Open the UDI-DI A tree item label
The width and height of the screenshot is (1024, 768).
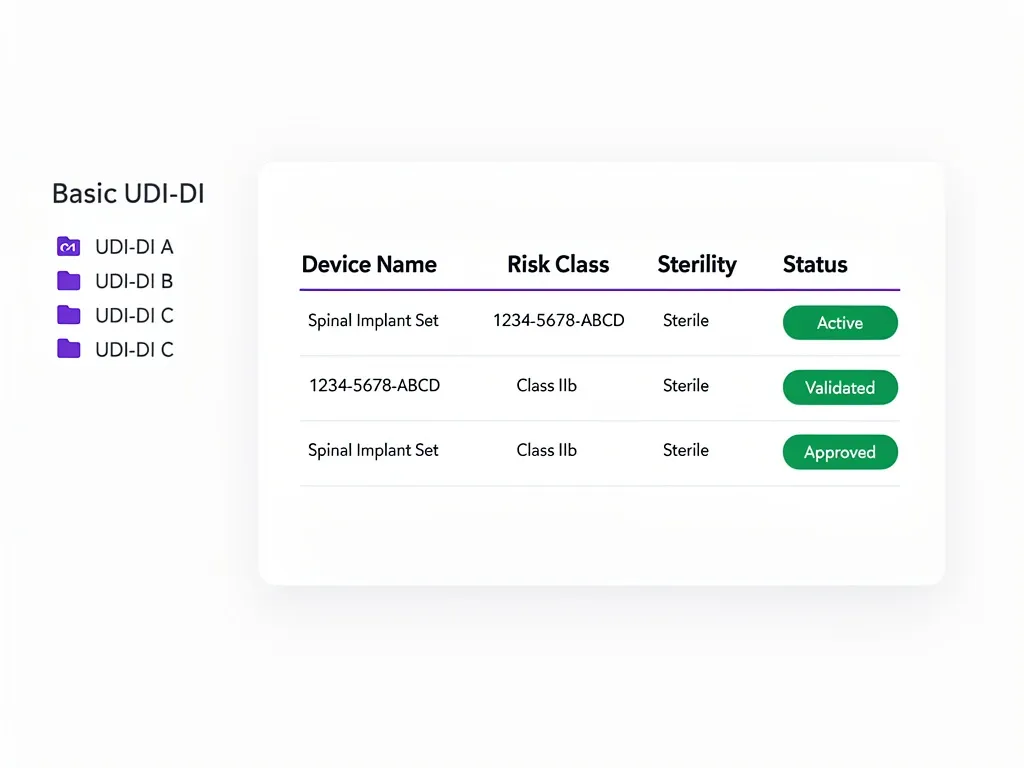[134, 246]
